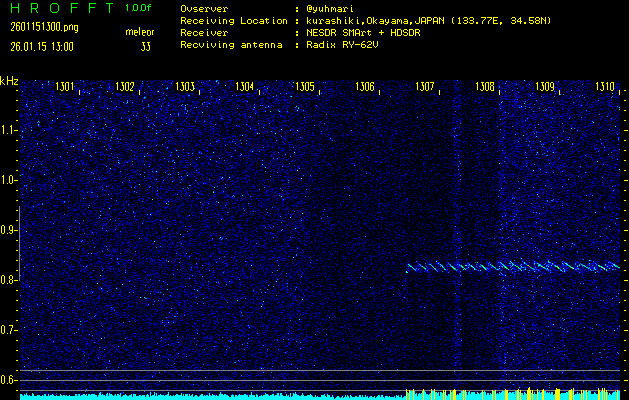Click the 0.9 kHz axis label
Image resolution: width=629 pixels, height=400 pixels.
click(x=8, y=230)
